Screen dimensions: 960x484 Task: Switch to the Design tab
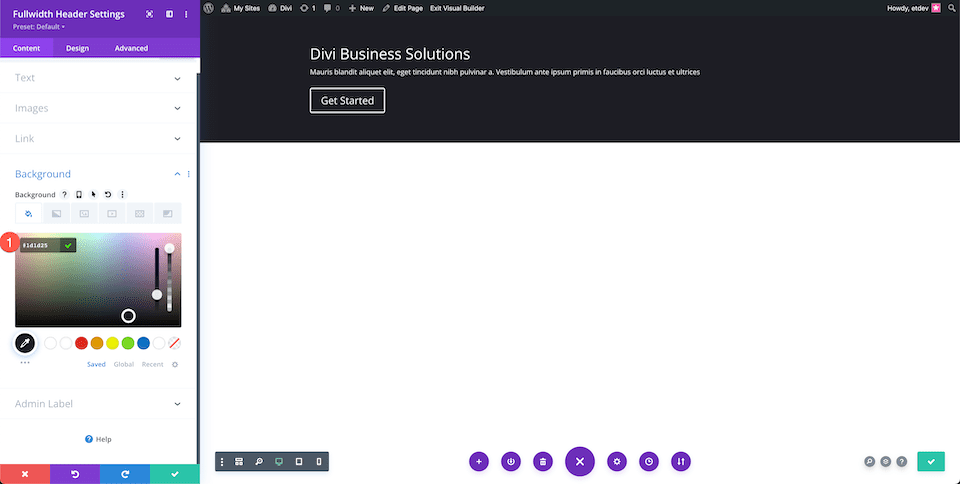click(x=77, y=48)
